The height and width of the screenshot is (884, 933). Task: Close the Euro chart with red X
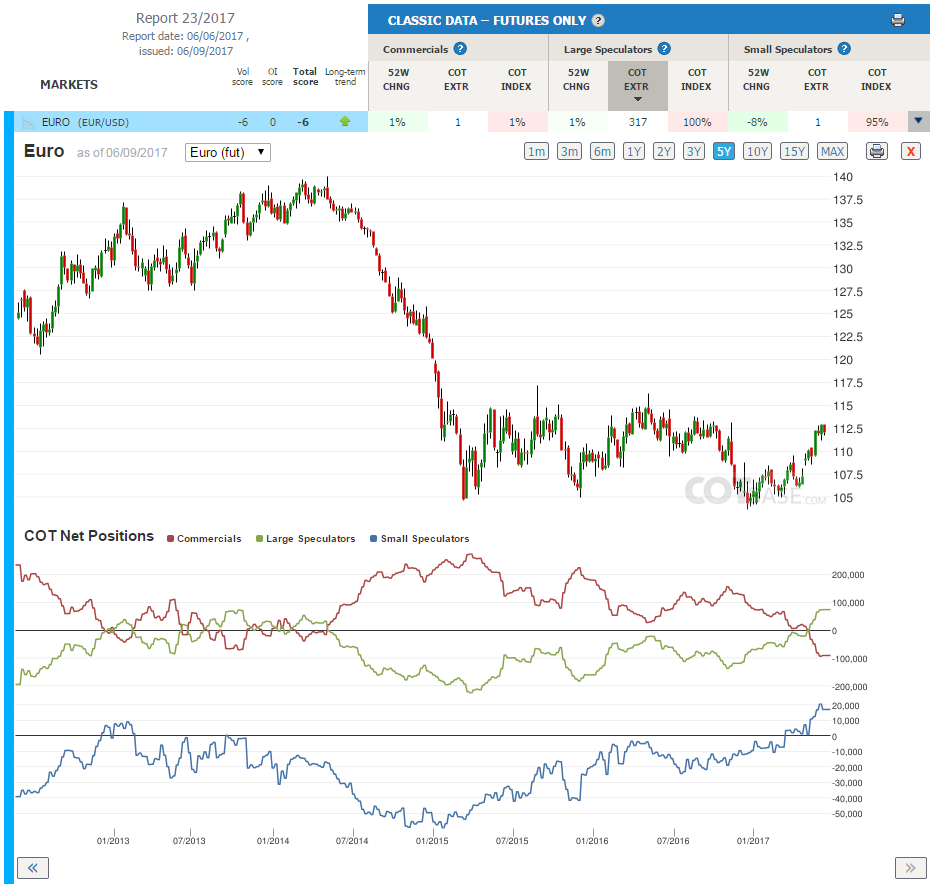pyautogui.click(x=910, y=152)
